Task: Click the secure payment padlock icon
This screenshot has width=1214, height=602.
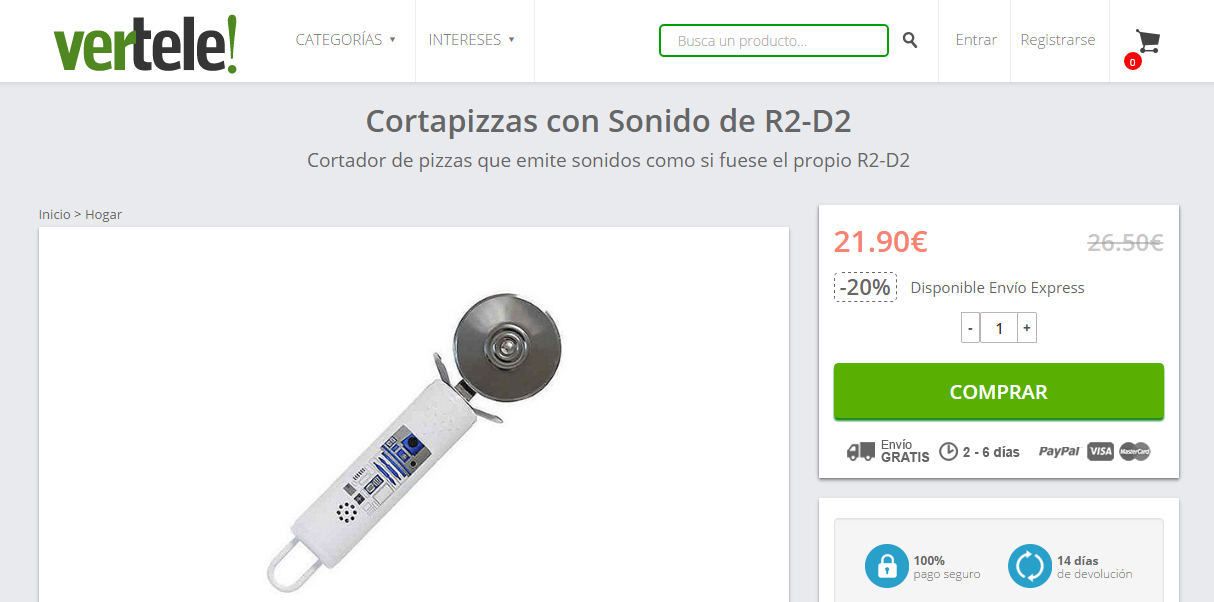Action: point(887,566)
